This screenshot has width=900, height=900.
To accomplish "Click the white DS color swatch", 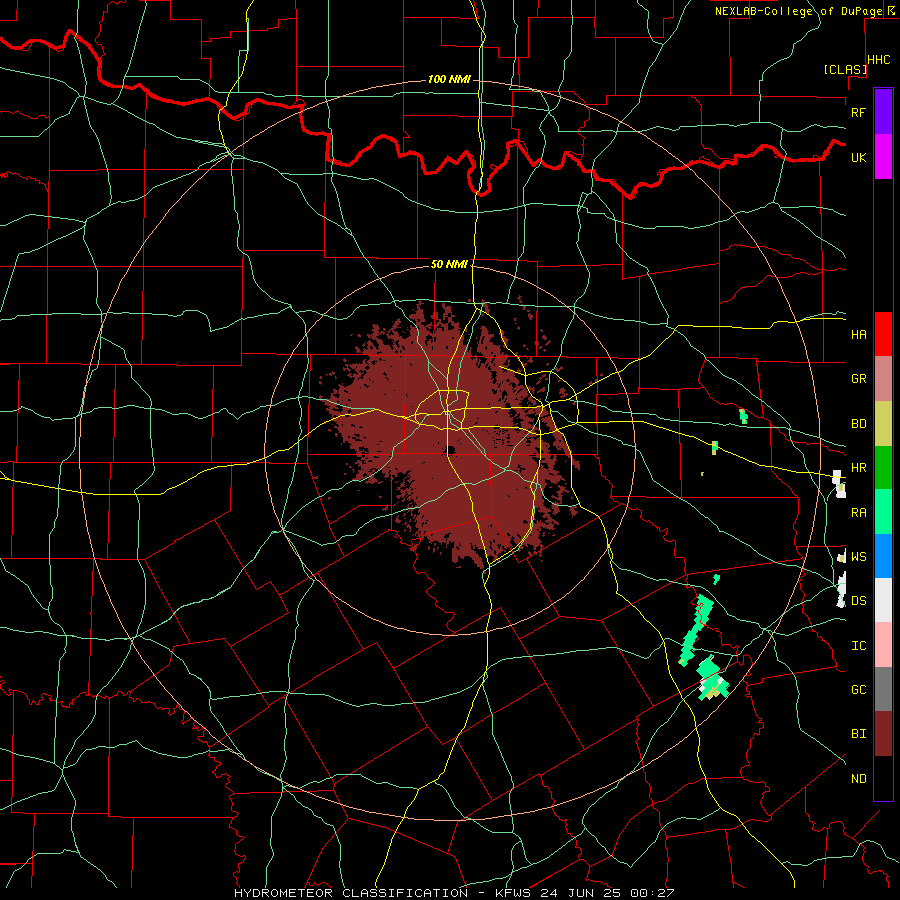I will pos(883,600).
